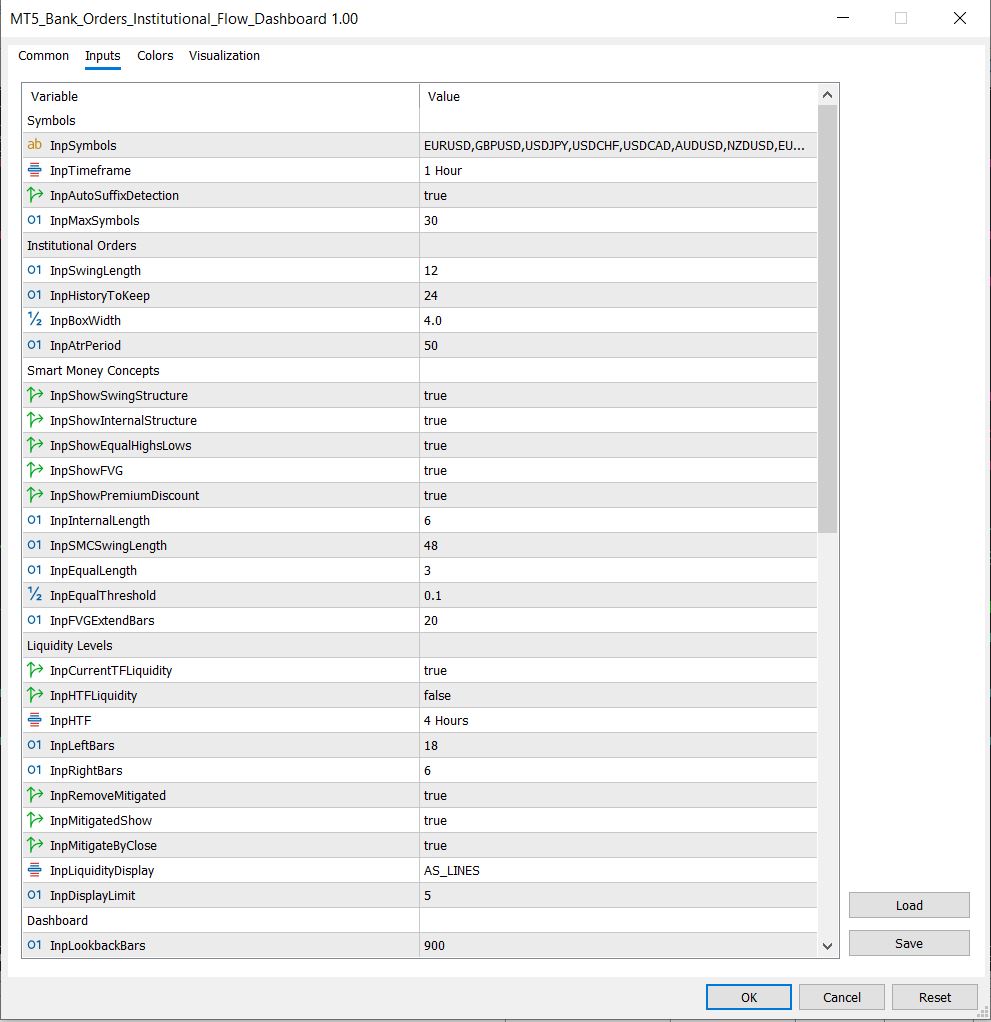The height and width of the screenshot is (1022, 991).
Task: Click the scrollbar down arrow
Action: (x=827, y=946)
